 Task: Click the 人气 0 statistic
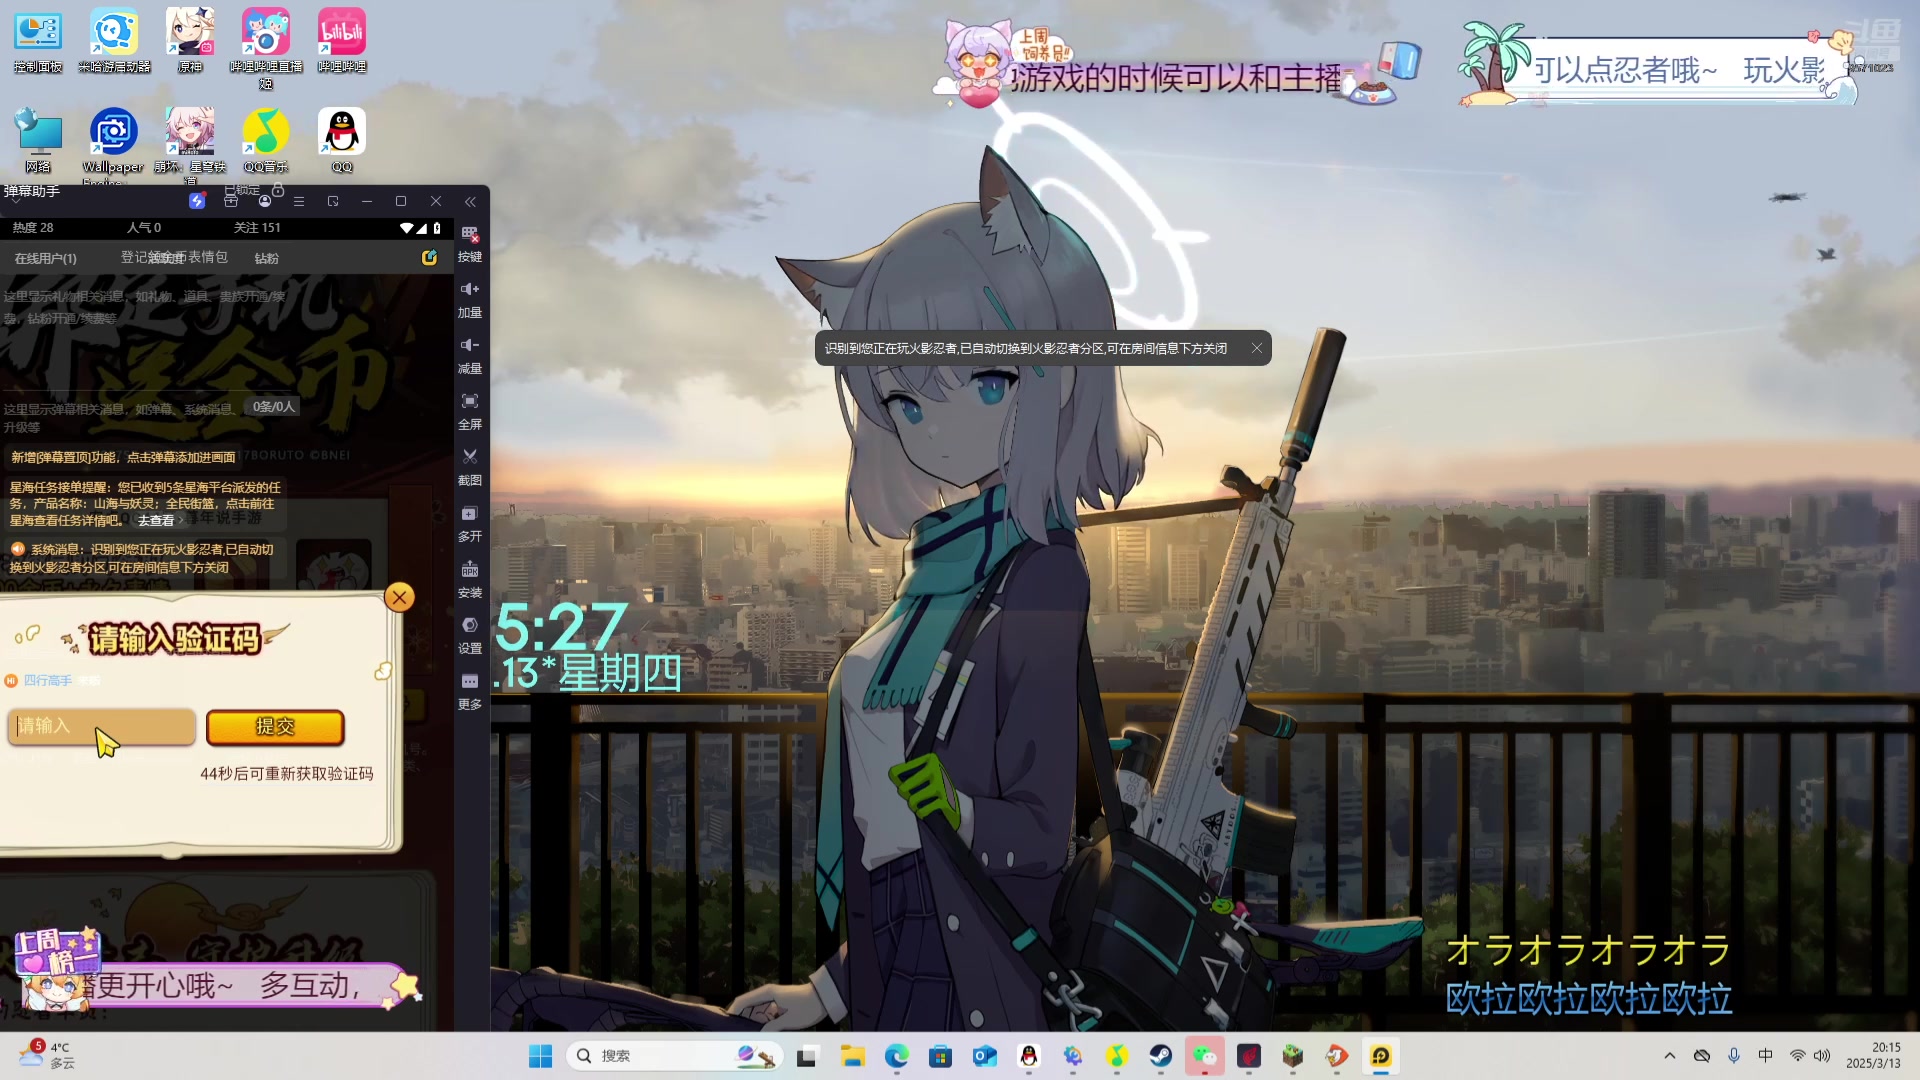[143, 228]
